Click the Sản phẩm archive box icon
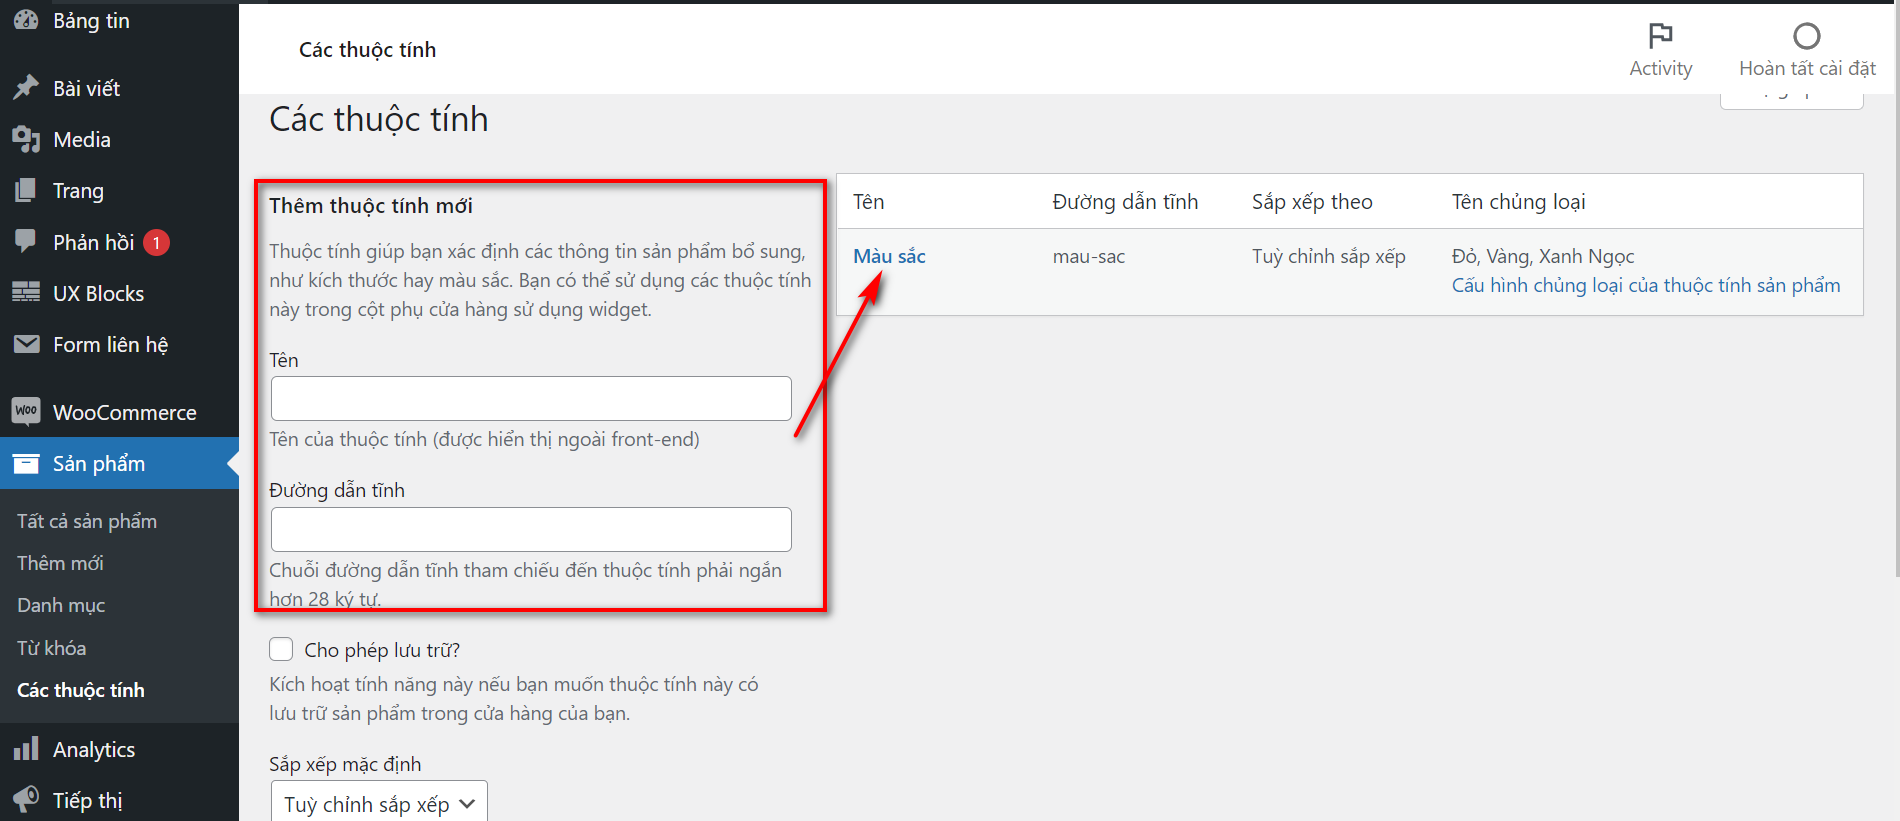 click(x=26, y=463)
